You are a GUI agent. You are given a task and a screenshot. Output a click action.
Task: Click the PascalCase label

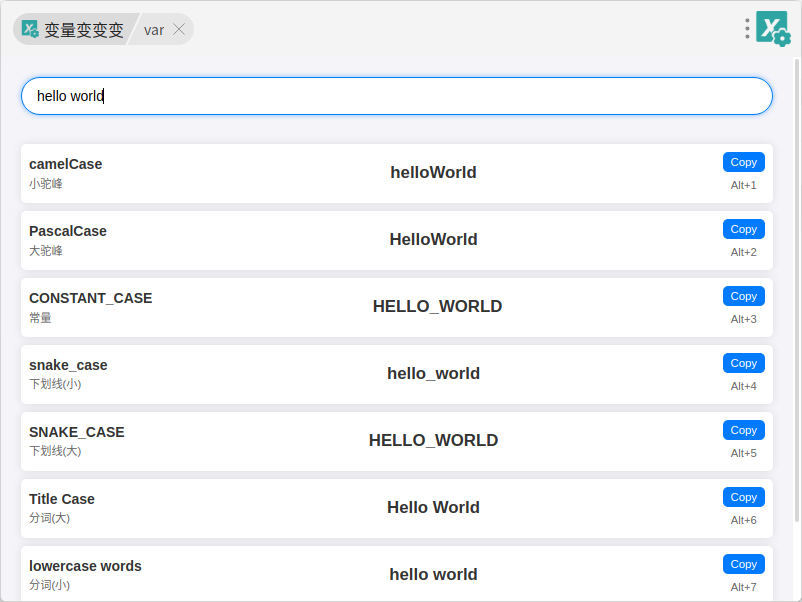coord(68,231)
